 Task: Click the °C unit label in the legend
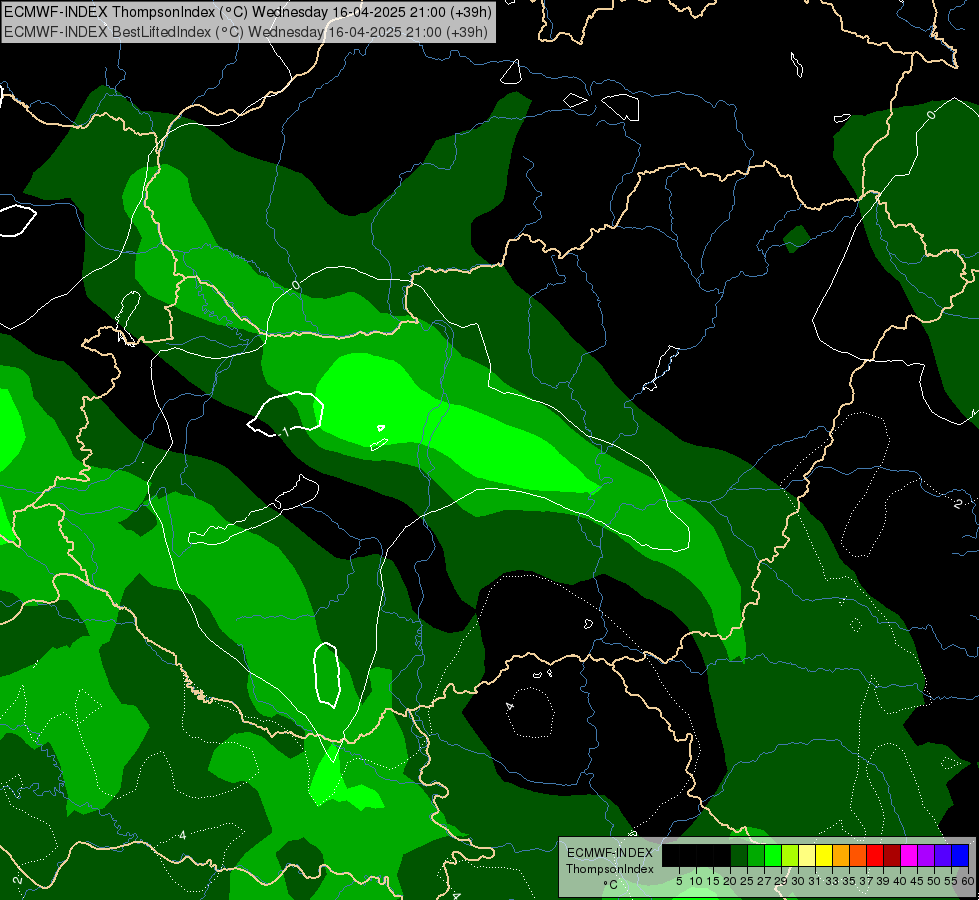611,885
